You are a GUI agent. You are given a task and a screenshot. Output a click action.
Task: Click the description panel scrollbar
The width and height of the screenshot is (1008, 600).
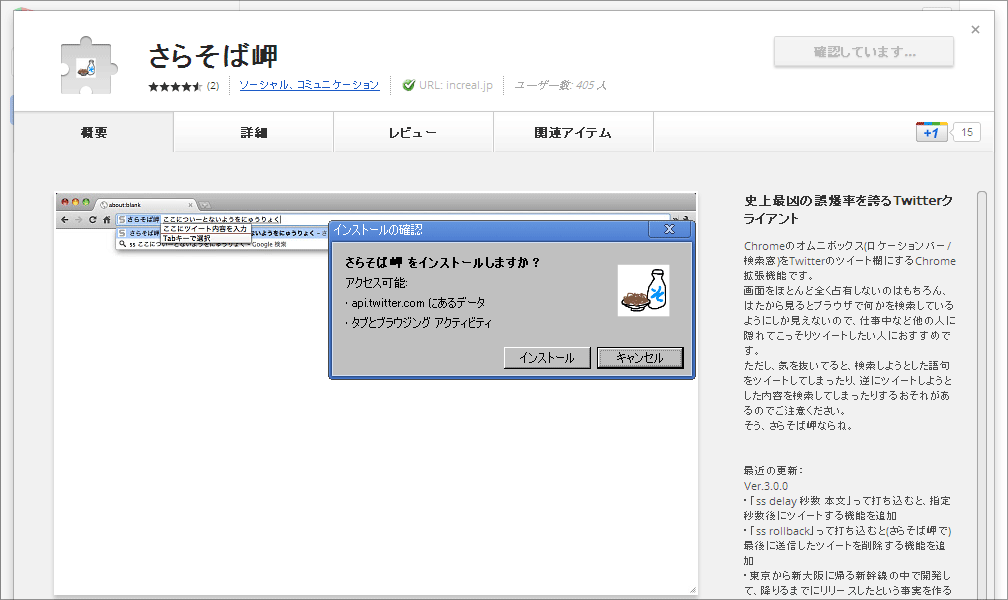[981, 394]
